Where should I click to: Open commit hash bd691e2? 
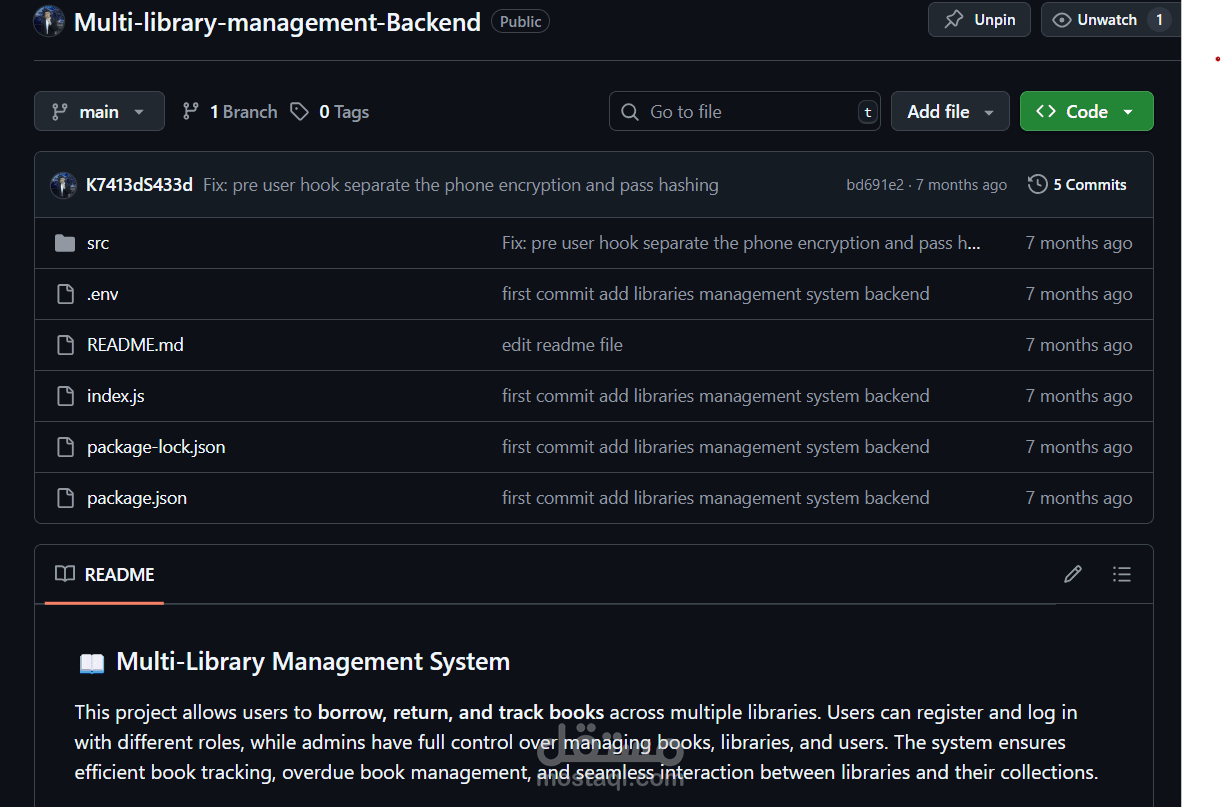coord(874,185)
